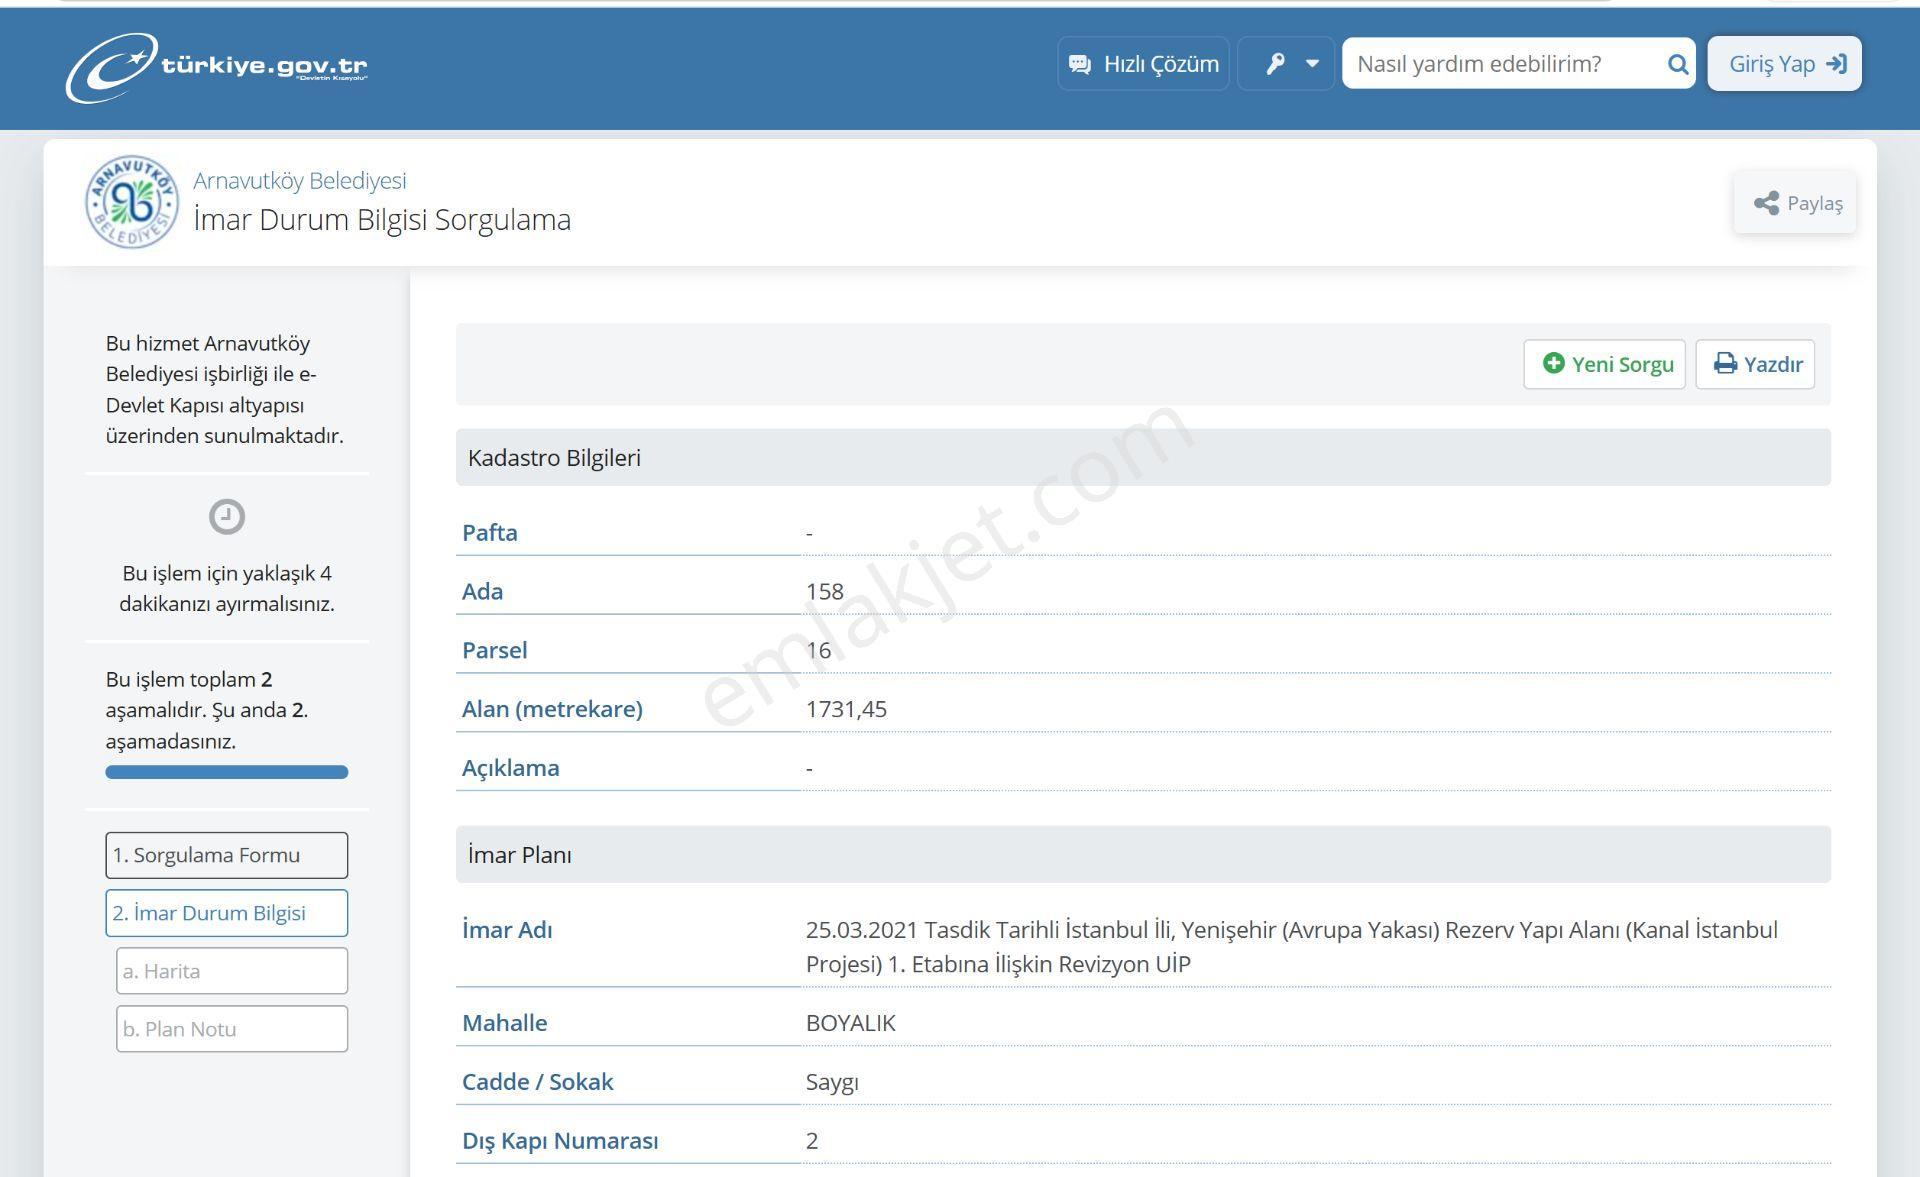Click the Arnavutköy Belediyesi link
The height and width of the screenshot is (1177, 1920).
[x=300, y=181]
